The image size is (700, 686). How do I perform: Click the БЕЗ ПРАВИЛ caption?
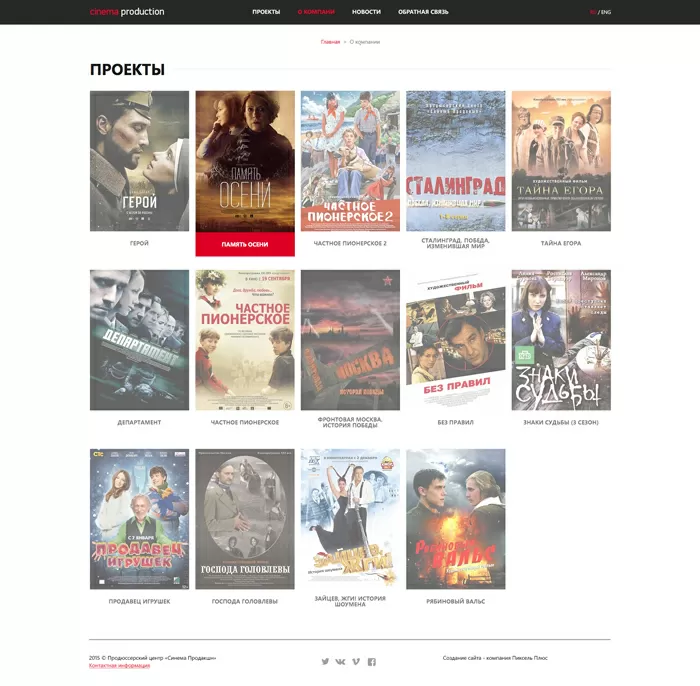coord(455,422)
